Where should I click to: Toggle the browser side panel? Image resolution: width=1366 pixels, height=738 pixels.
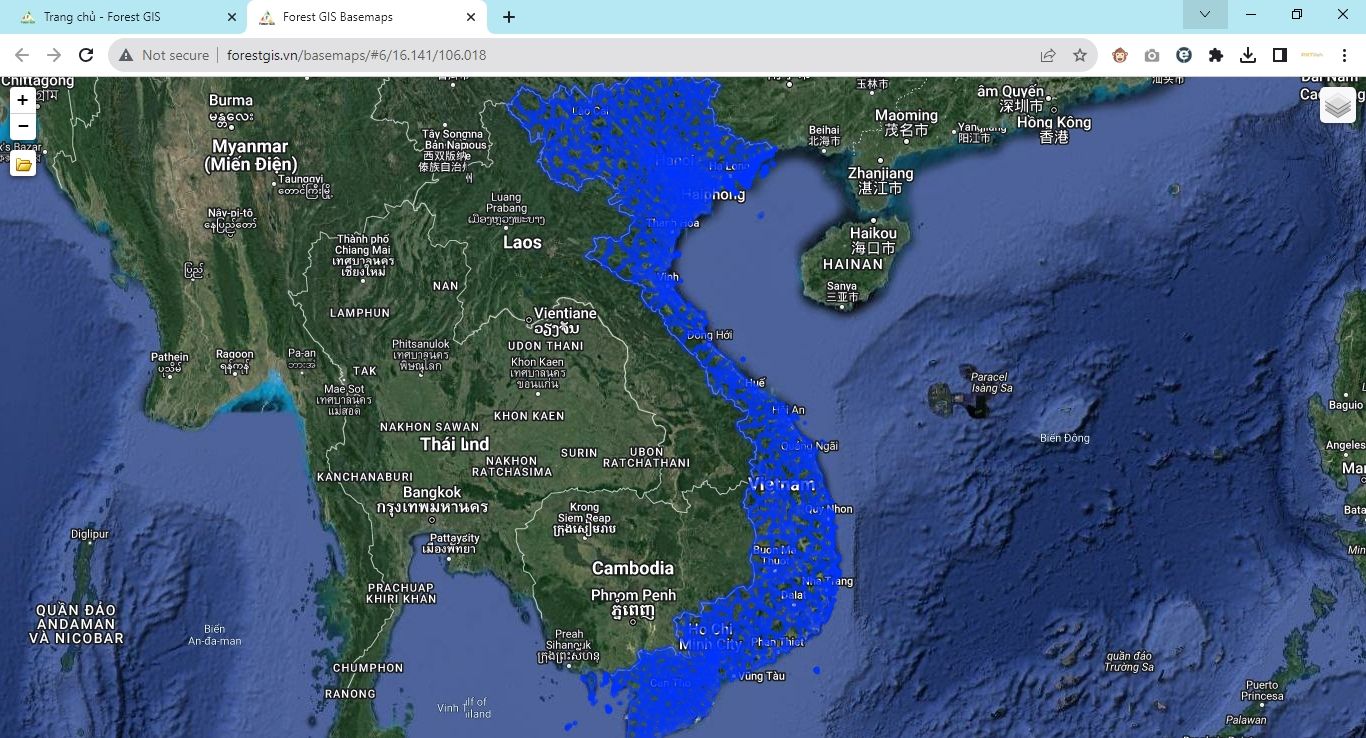(1280, 55)
